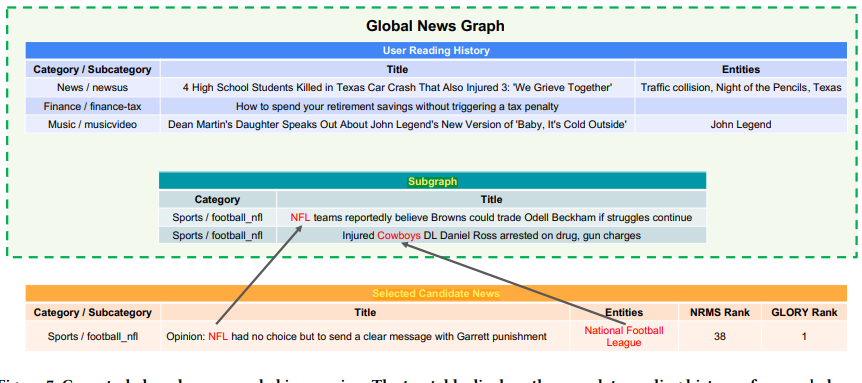Select the Garrett punishment opinion title
Screen dimensions: 862x383
tap(365, 336)
